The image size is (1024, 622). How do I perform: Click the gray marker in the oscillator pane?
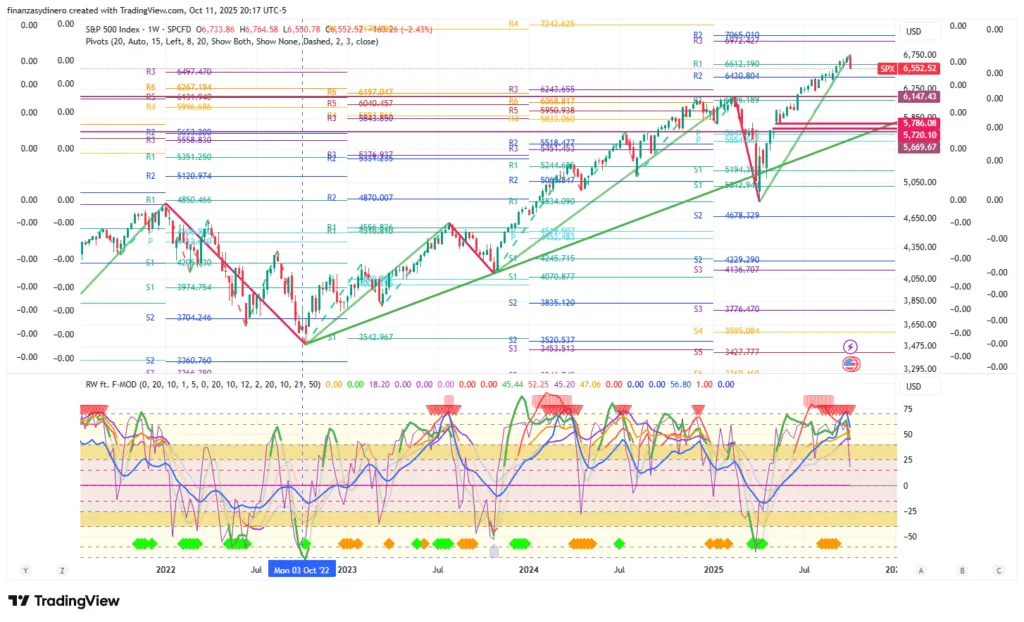pyautogui.click(x=492, y=550)
